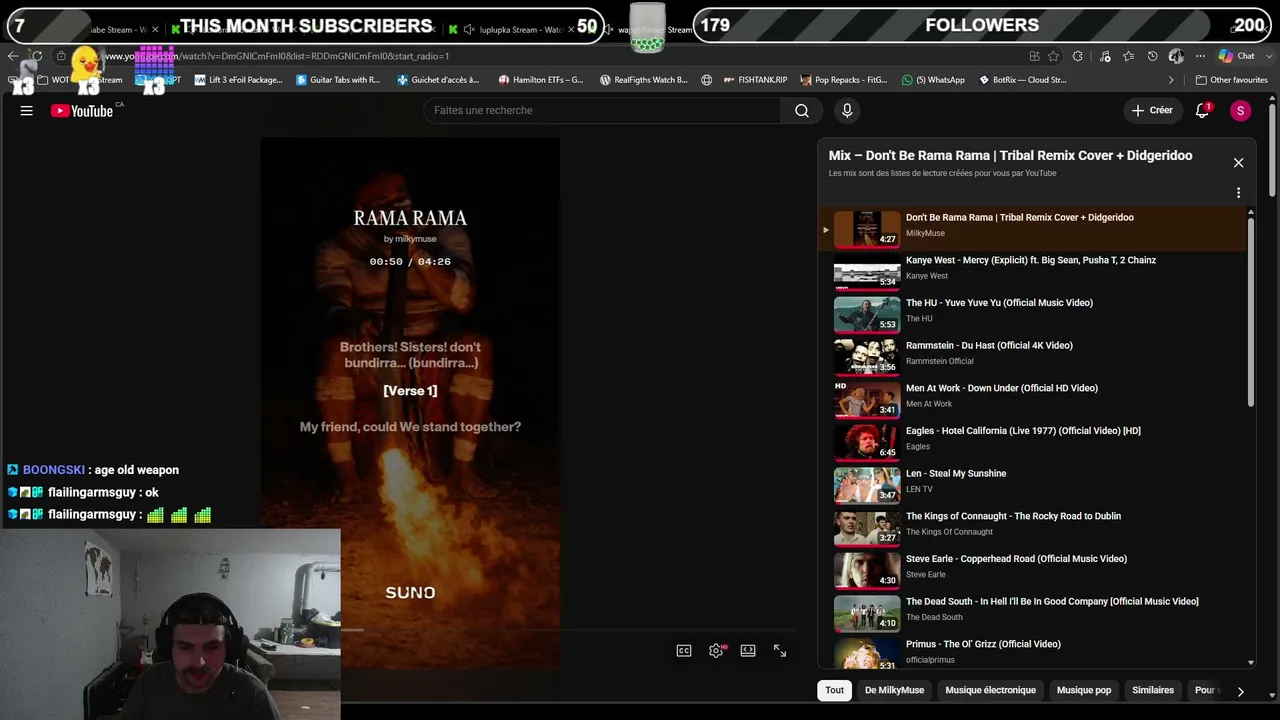Select the Tout filter chip
Image resolution: width=1280 pixels, height=720 pixels.
(834, 690)
